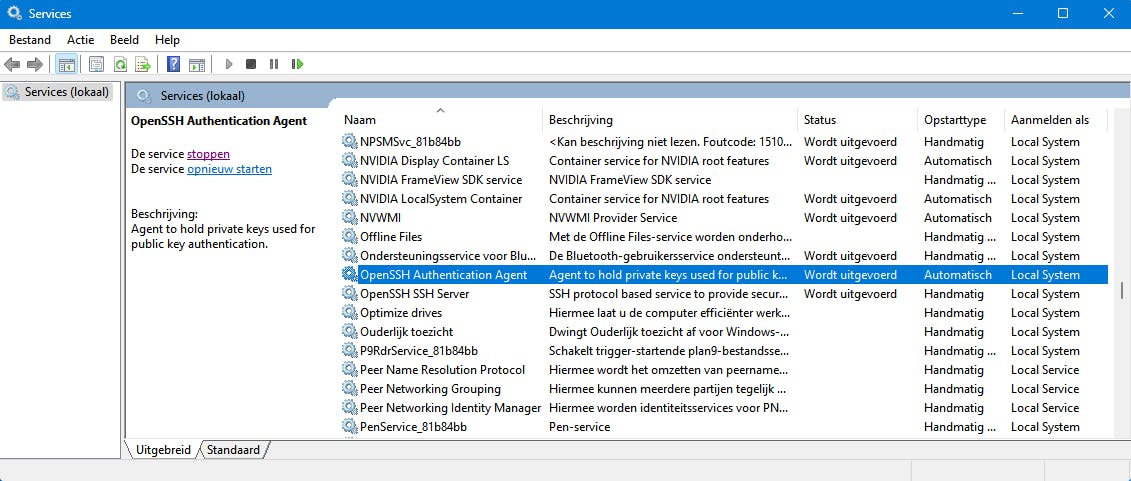Sort by the Beschrijving column header
This screenshot has height=481, width=1131.
point(670,120)
